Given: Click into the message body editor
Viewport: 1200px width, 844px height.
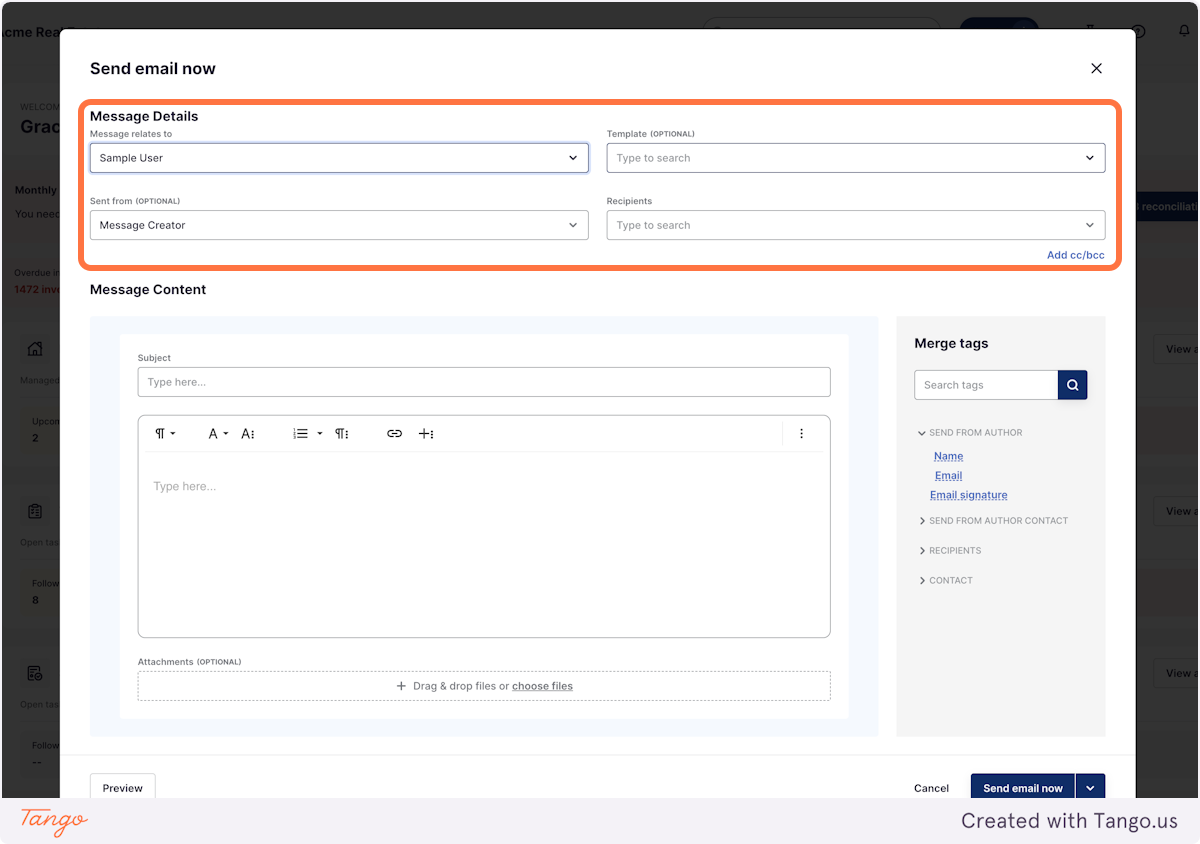Looking at the screenshot, I should [484, 544].
